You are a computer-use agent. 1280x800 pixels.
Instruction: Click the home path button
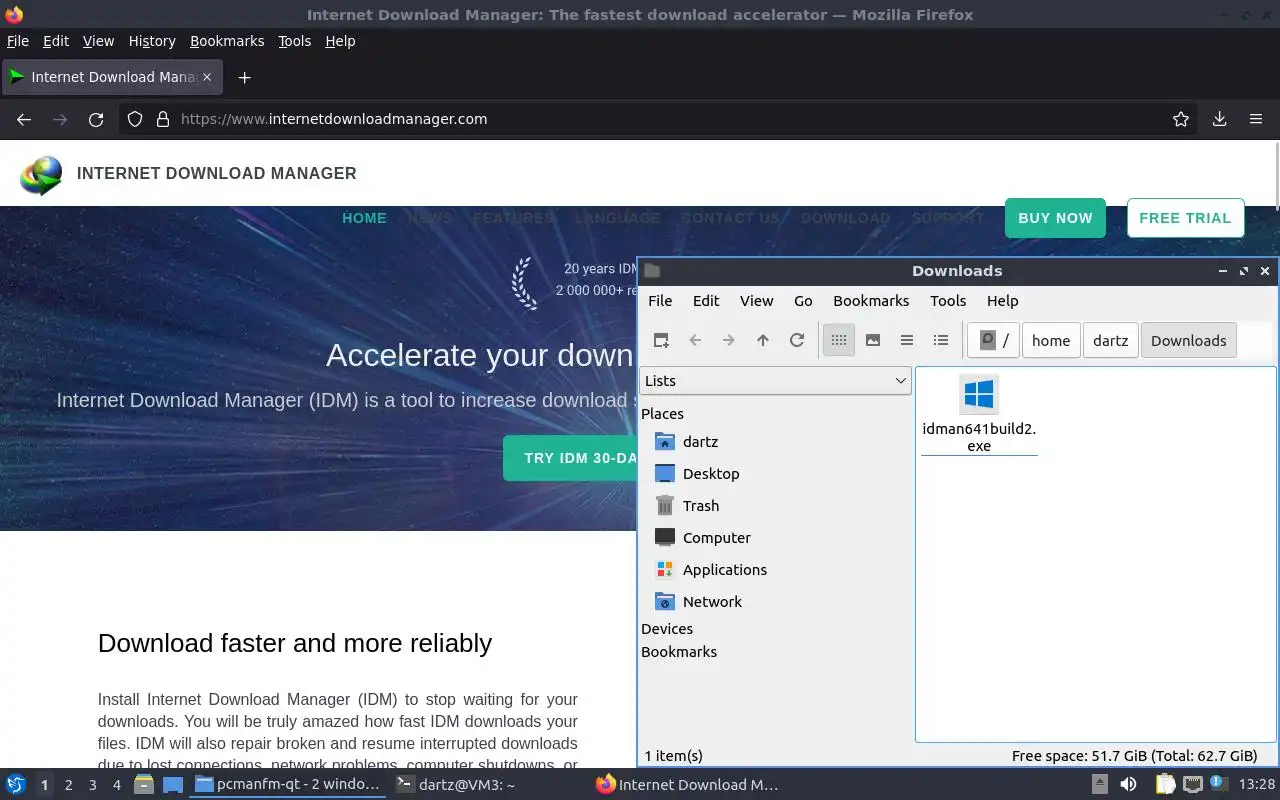(x=1051, y=340)
